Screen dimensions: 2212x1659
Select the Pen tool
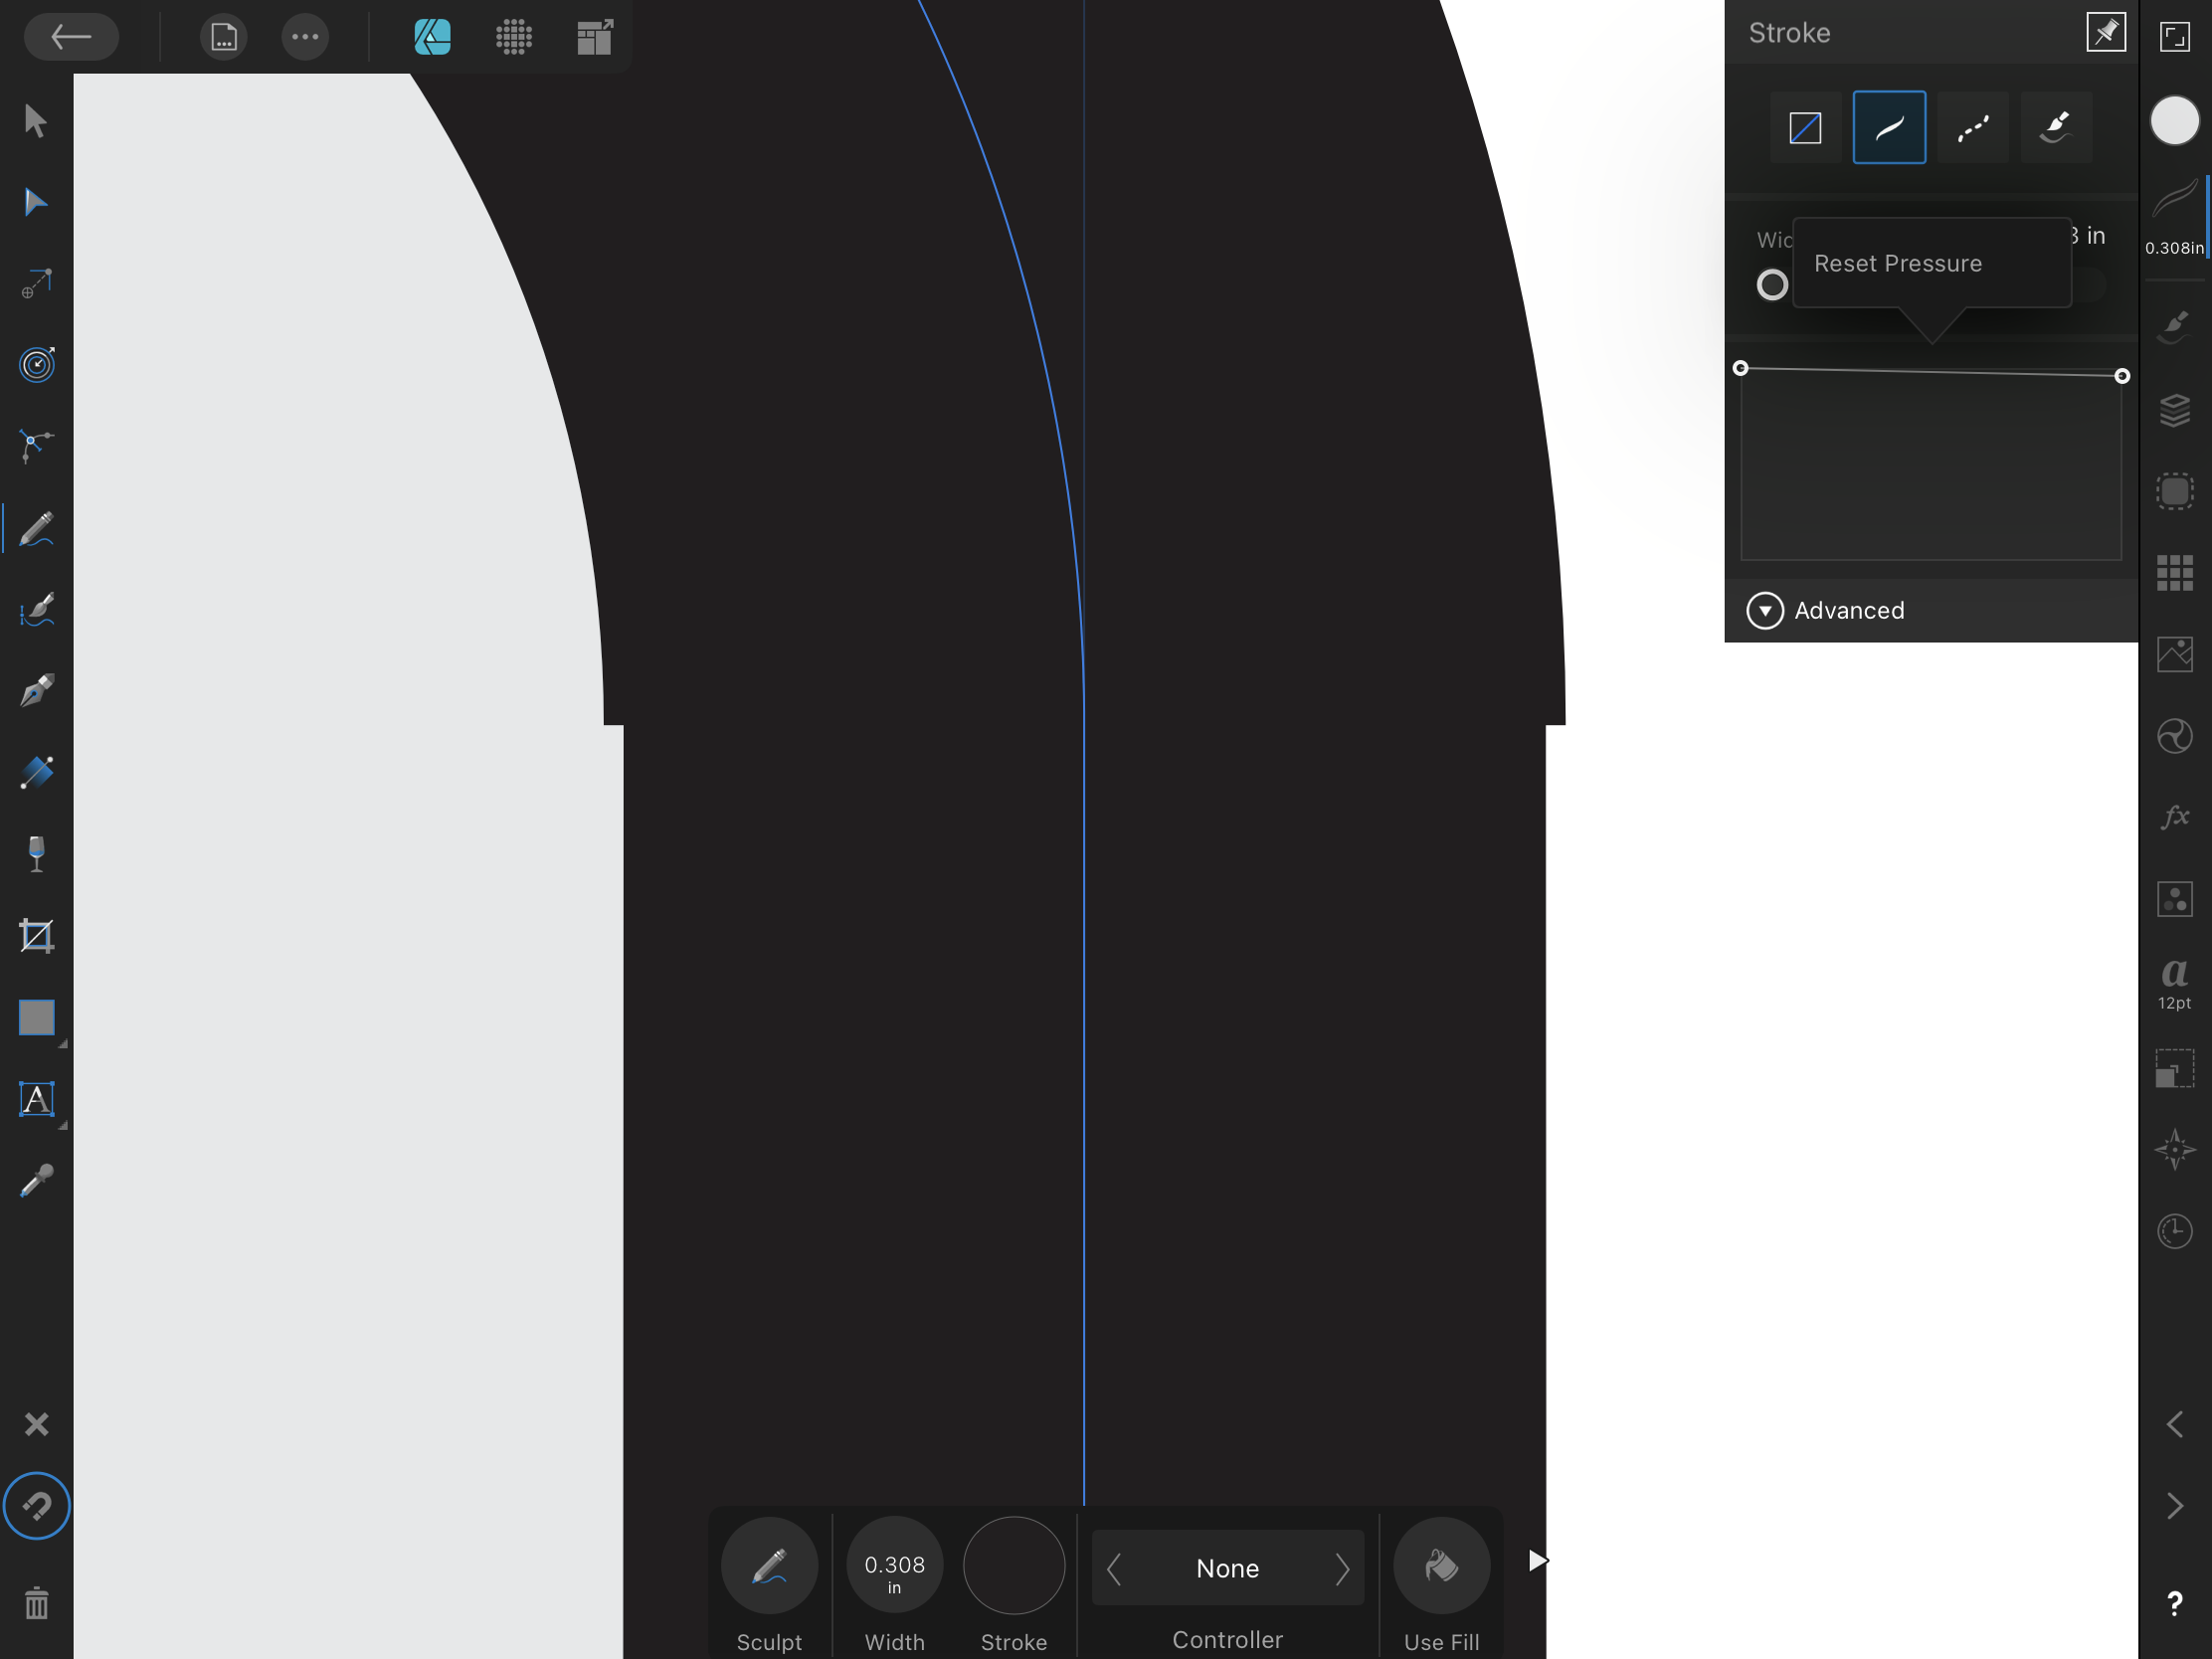[36, 691]
